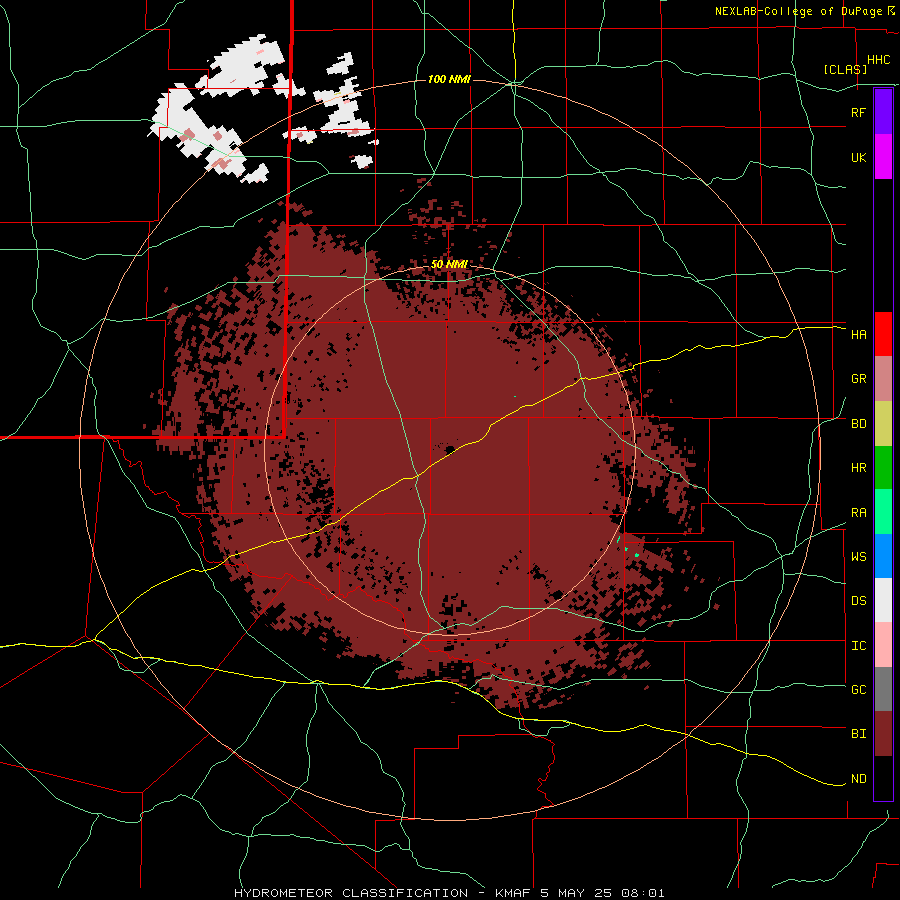
Task: Click the "100 NMI" range ring label
Action: [449, 79]
